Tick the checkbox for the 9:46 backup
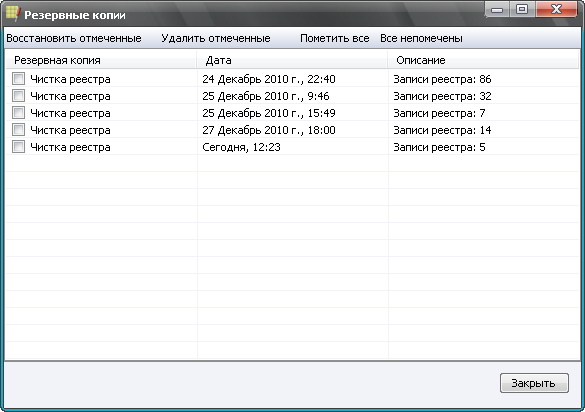585x412 pixels. [x=18, y=96]
